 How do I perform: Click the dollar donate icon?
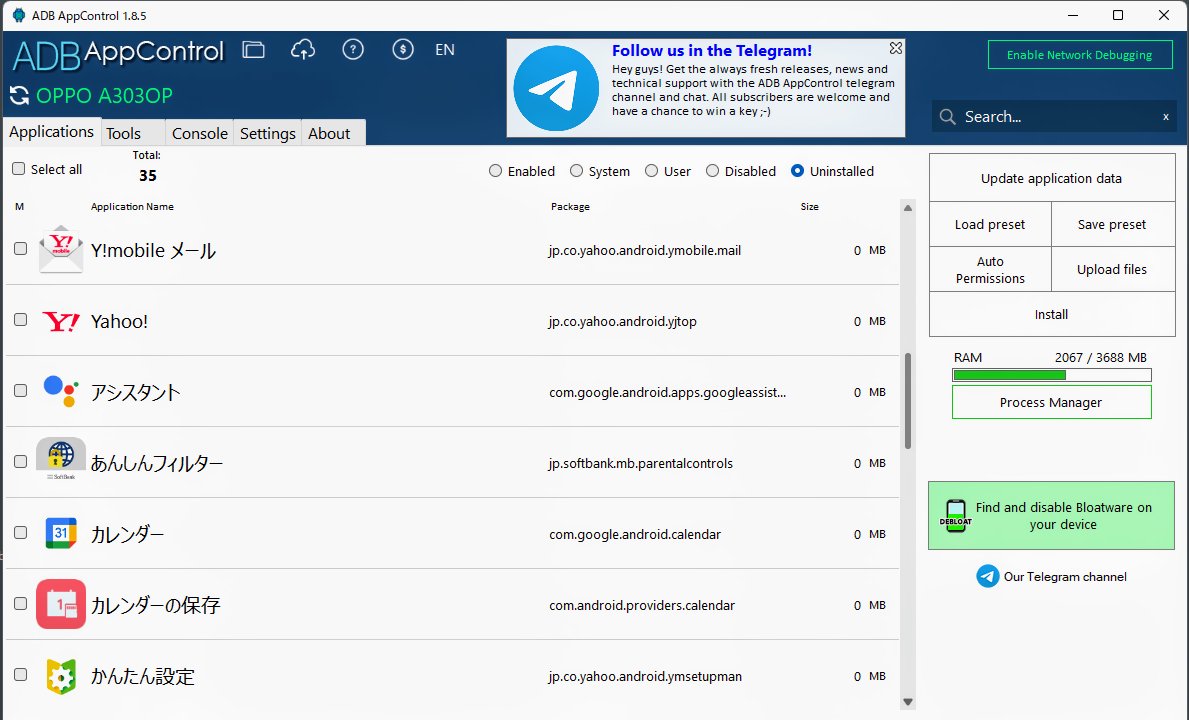[403, 50]
